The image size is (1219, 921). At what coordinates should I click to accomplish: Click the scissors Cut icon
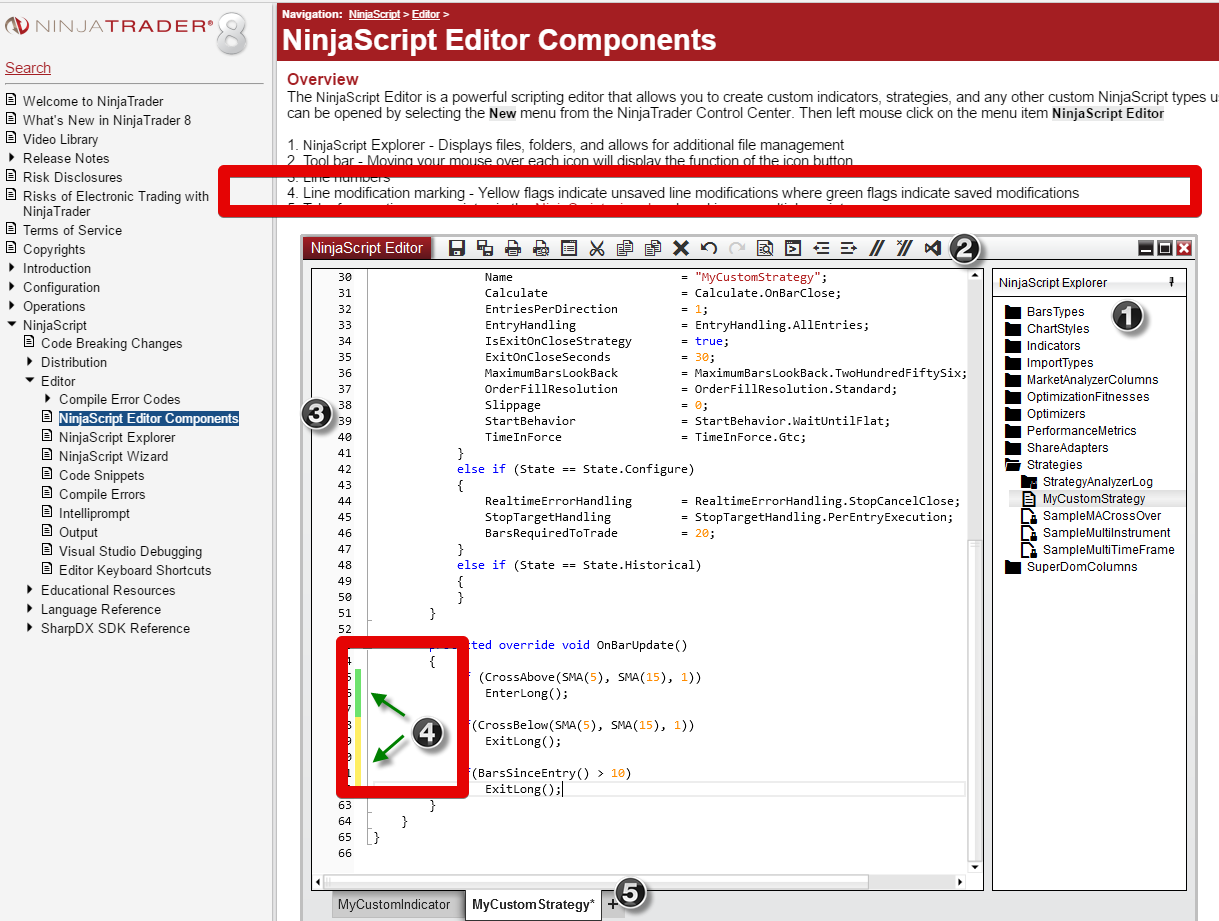click(597, 248)
